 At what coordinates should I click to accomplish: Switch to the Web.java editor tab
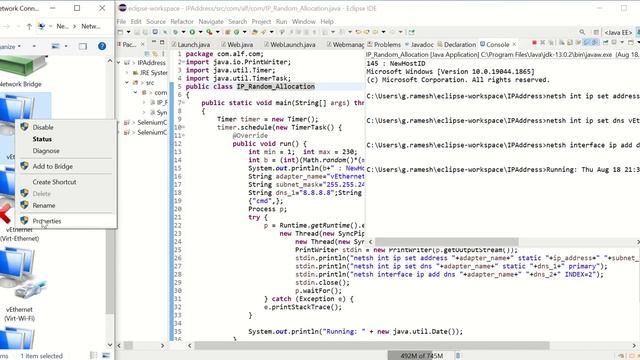(x=238, y=44)
